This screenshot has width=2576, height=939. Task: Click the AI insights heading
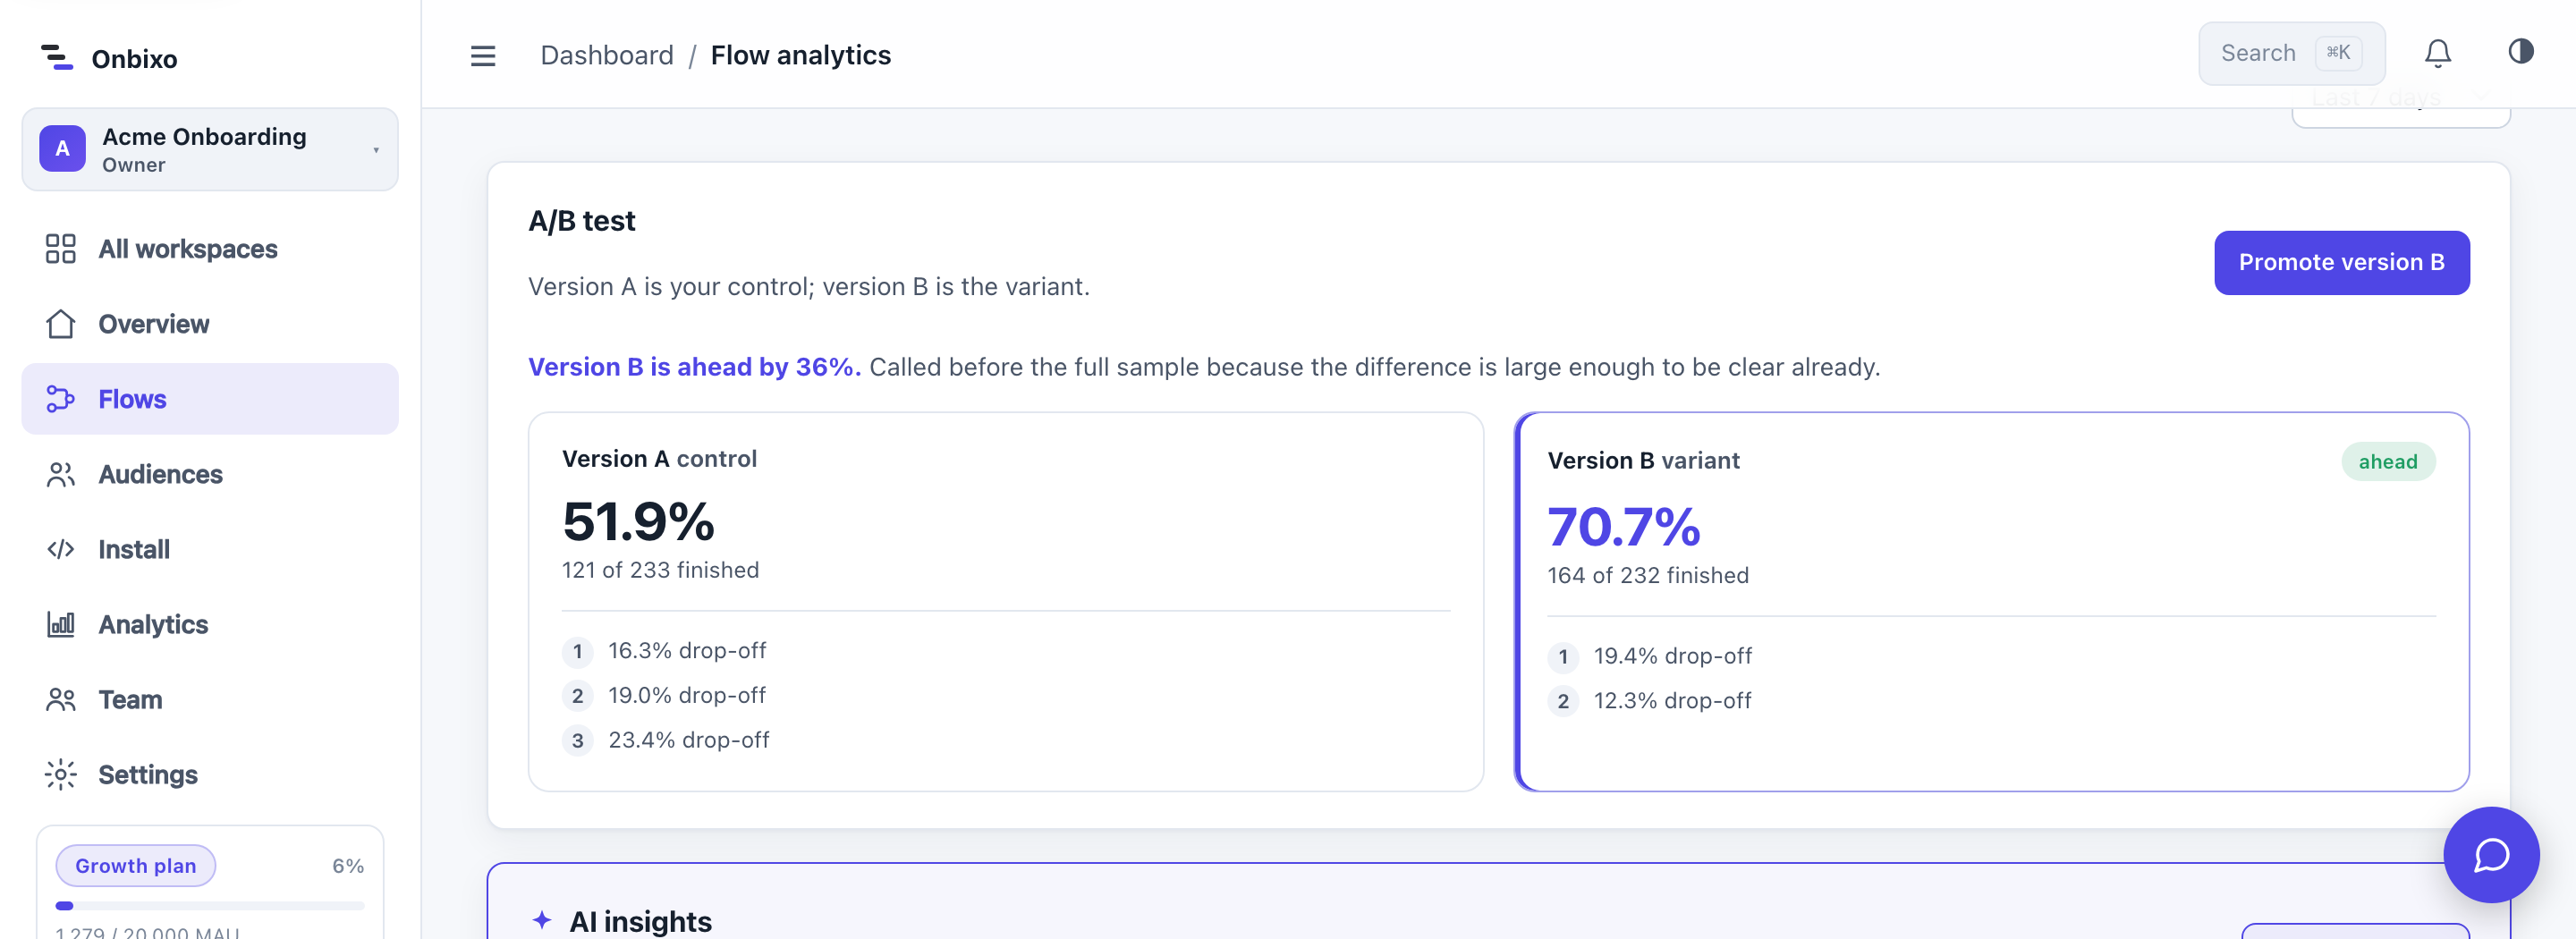pos(640,921)
